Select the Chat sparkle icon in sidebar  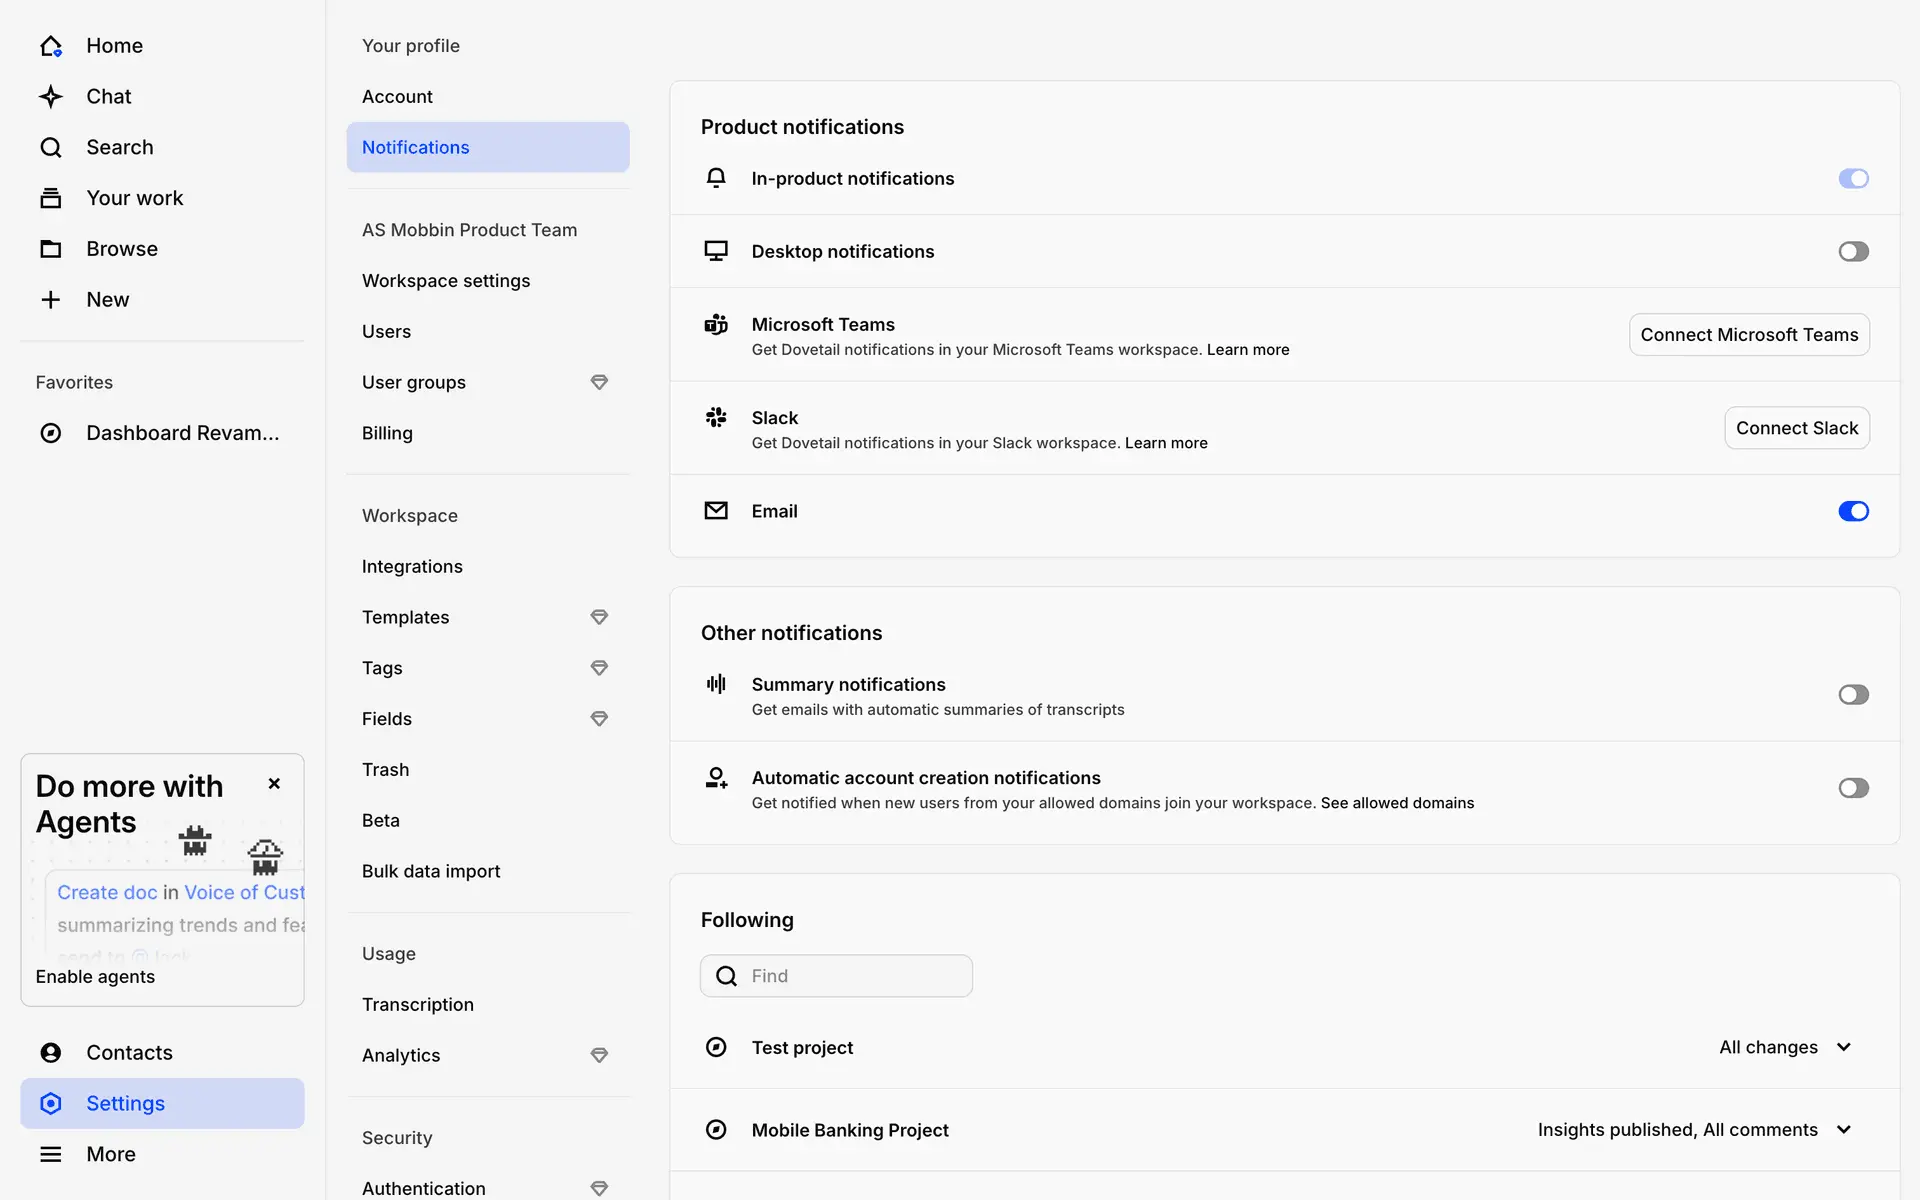(x=51, y=96)
